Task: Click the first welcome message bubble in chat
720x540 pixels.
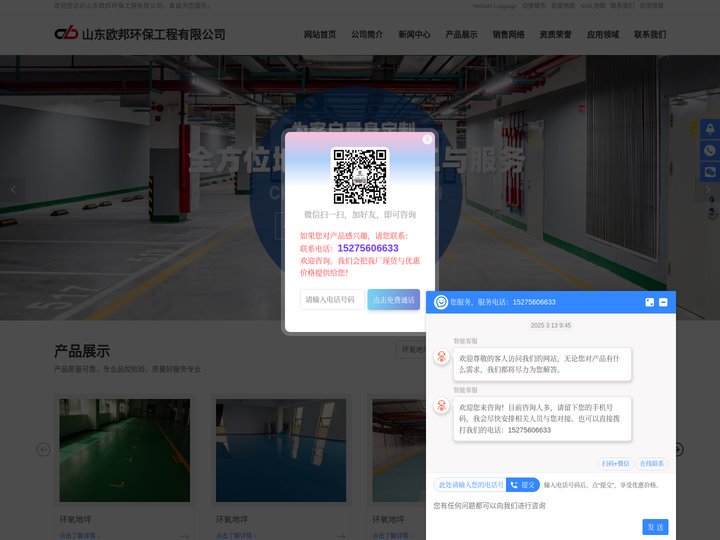Action: click(x=542, y=364)
